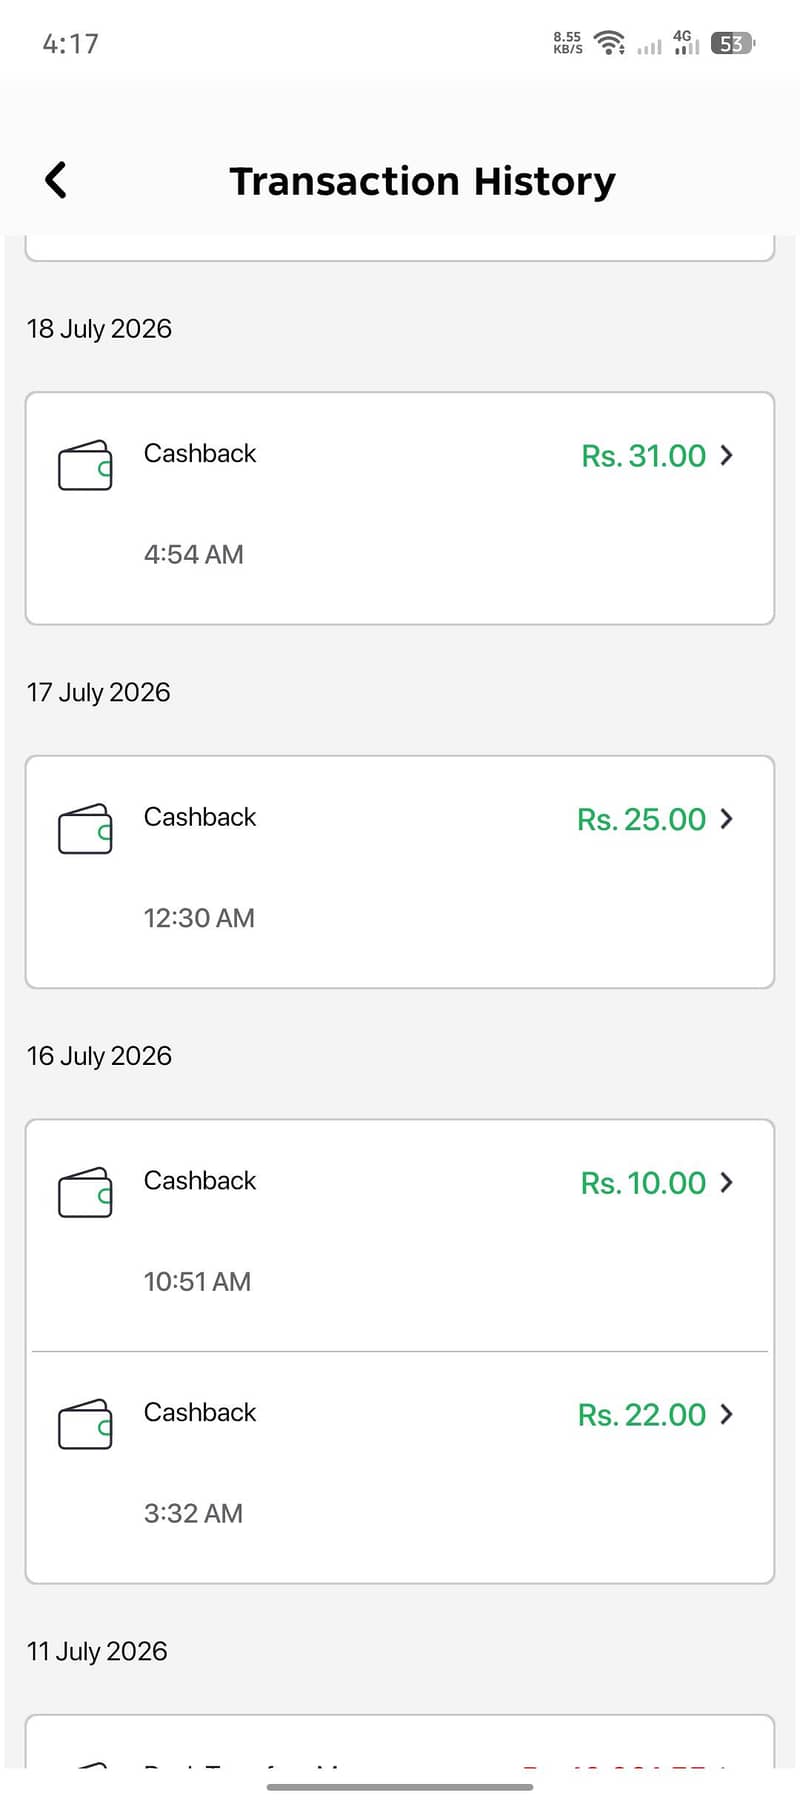Open the partially visible 11 July transaction

tap(400, 1741)
